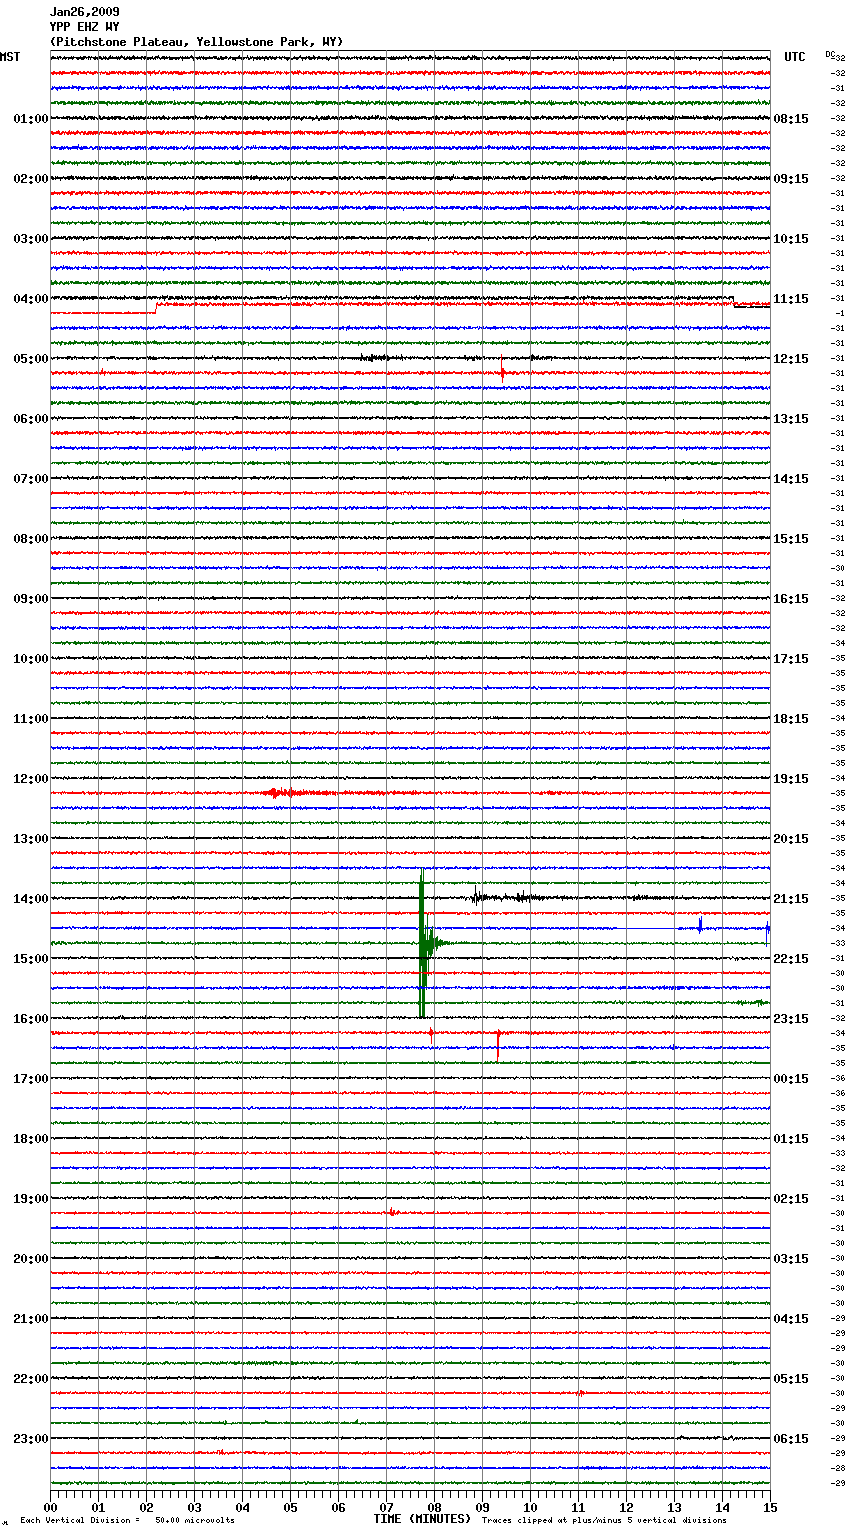The width and height of the screenshot is (850, 1534).
Task: Click the -1 DC offset value
Action: pyautogui.click(x=840, y=314)
